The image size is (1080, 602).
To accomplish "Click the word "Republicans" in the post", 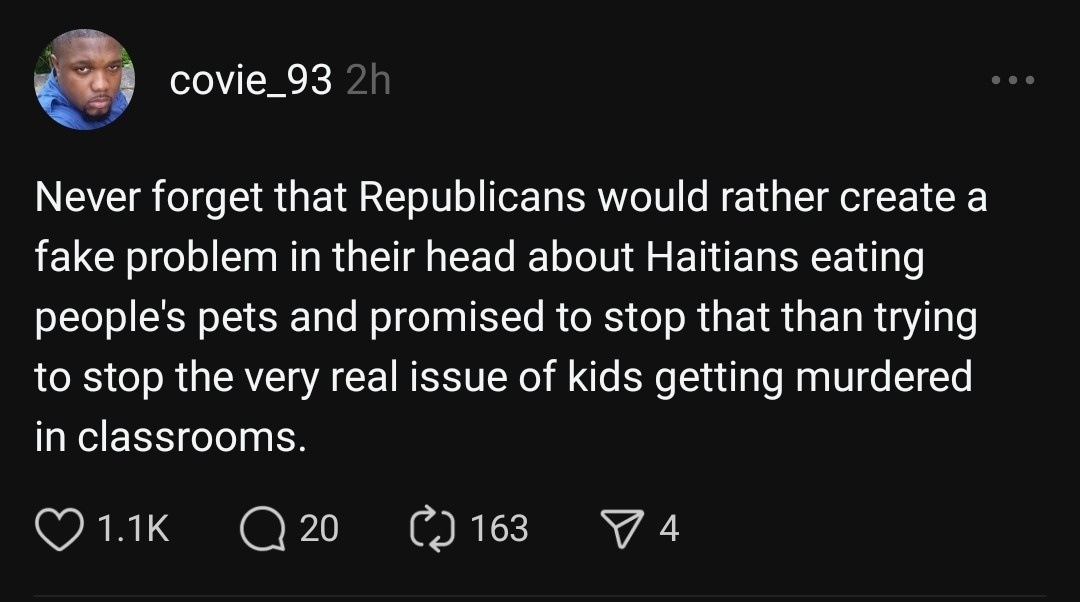I will pos(471,198).
